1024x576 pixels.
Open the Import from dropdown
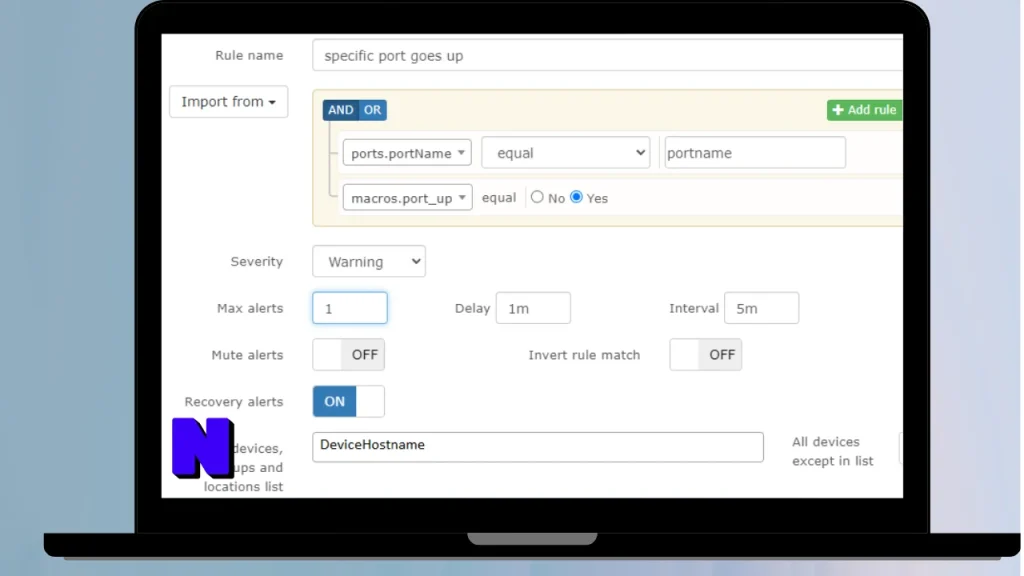tap(229, 102)
